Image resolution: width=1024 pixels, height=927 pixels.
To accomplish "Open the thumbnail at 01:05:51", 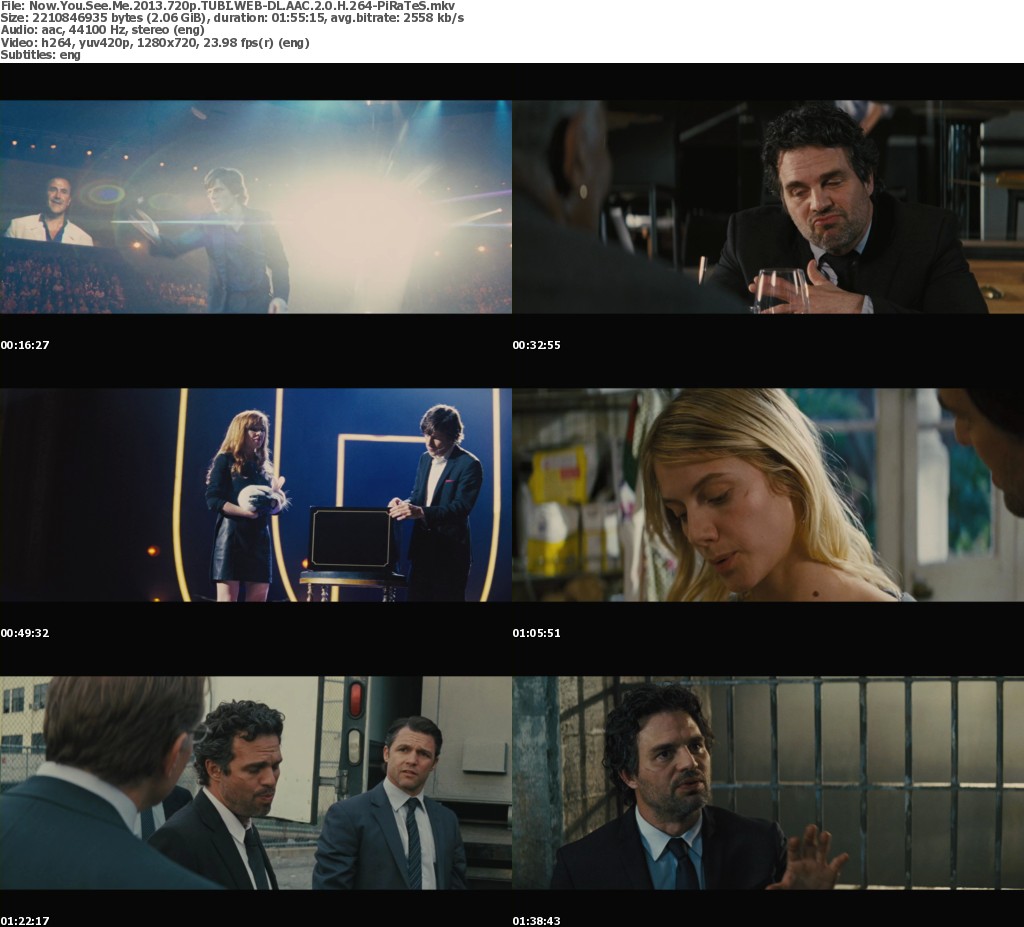I will 768,495.
